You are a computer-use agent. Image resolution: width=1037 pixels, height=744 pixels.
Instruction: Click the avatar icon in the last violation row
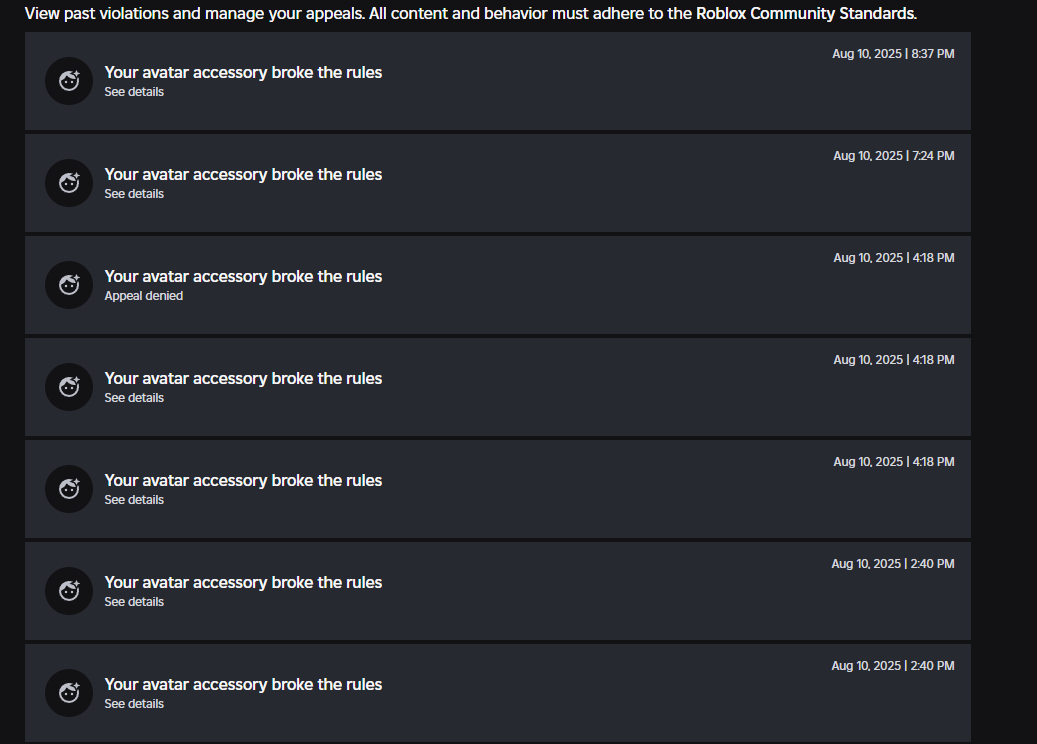point(69,693)
